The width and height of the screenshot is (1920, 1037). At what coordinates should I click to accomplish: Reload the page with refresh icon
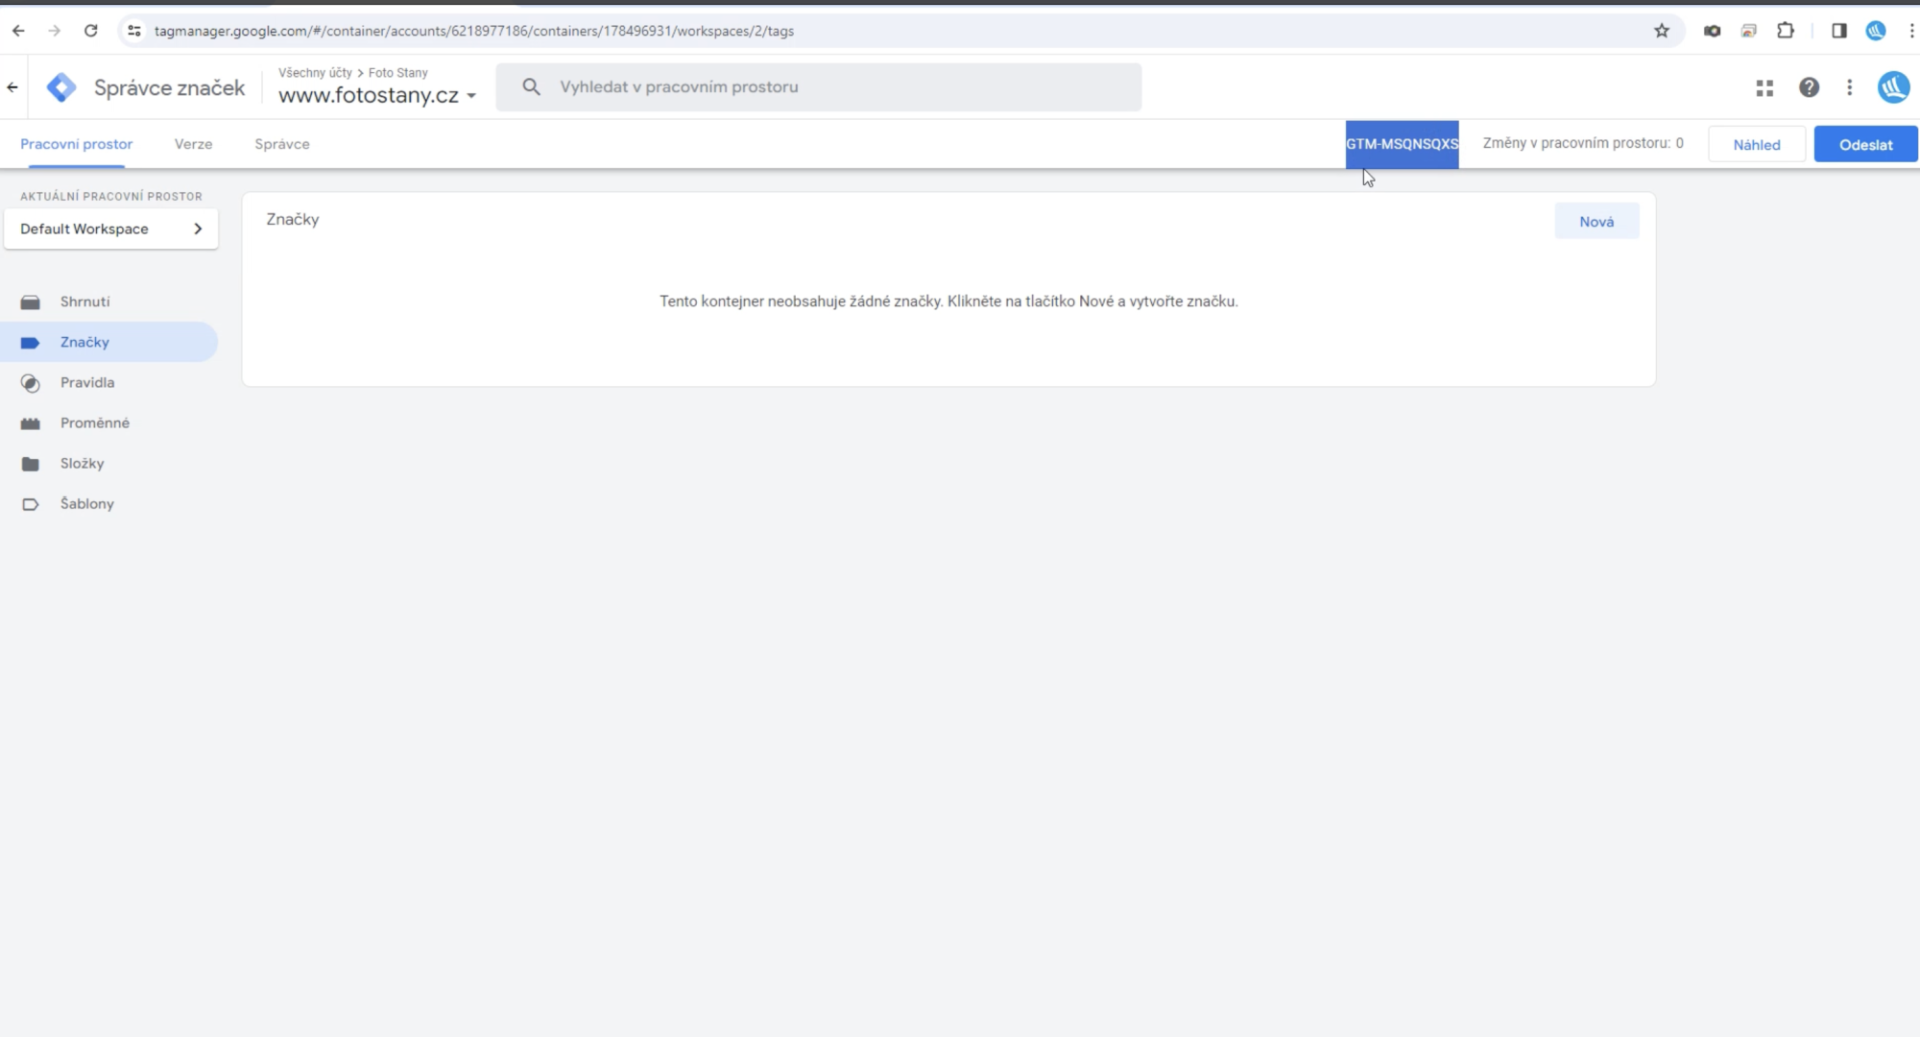pyautogui.click(x=91, y=31)
